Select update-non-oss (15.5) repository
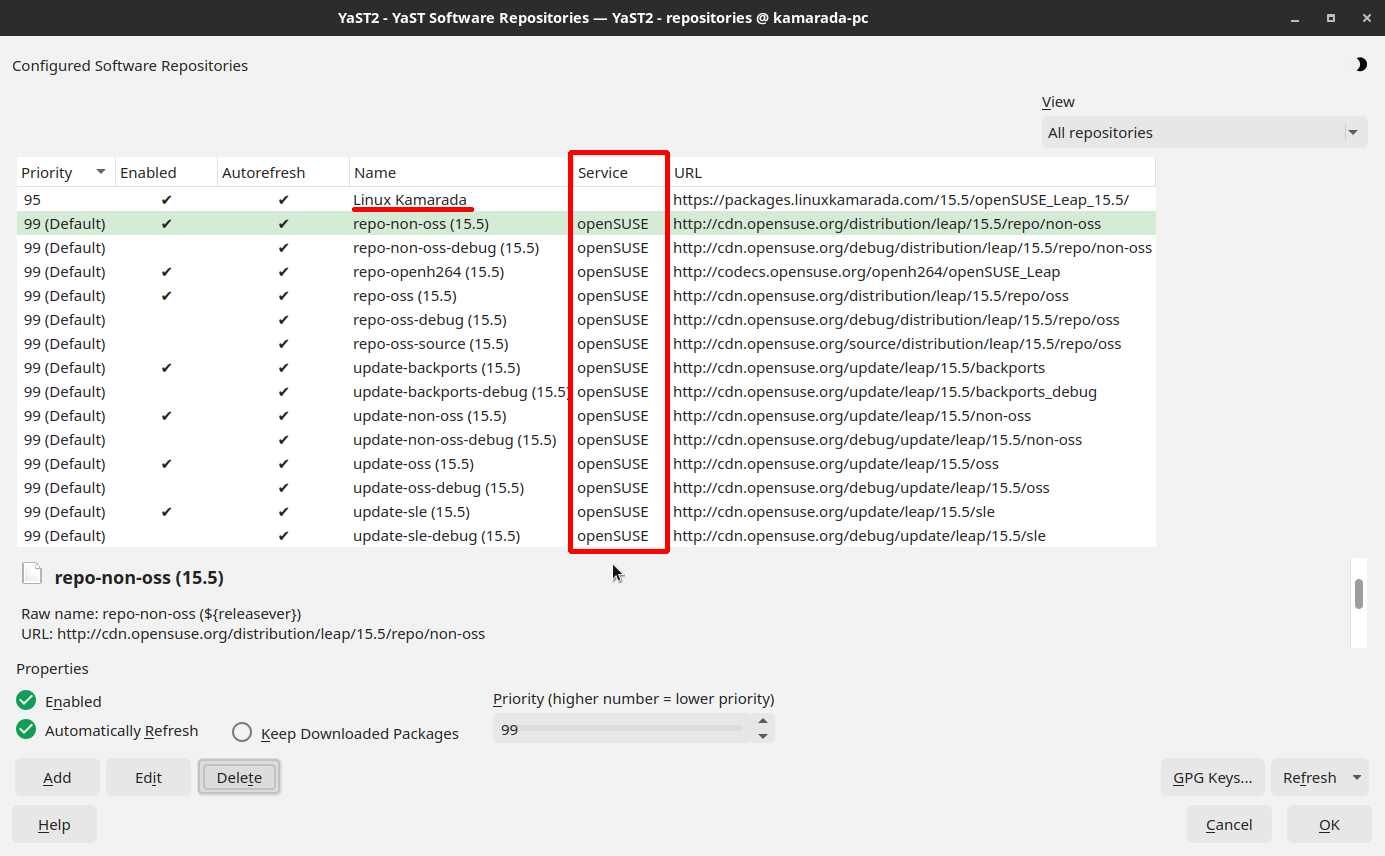This screenshot has width=1385, height=856. (430, 416)
